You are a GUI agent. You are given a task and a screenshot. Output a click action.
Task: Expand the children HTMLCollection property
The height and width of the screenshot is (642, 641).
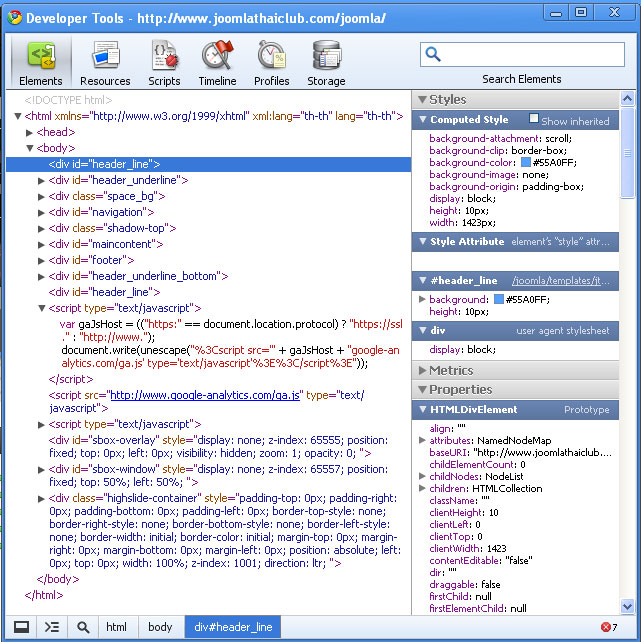(x=422, y=488)
